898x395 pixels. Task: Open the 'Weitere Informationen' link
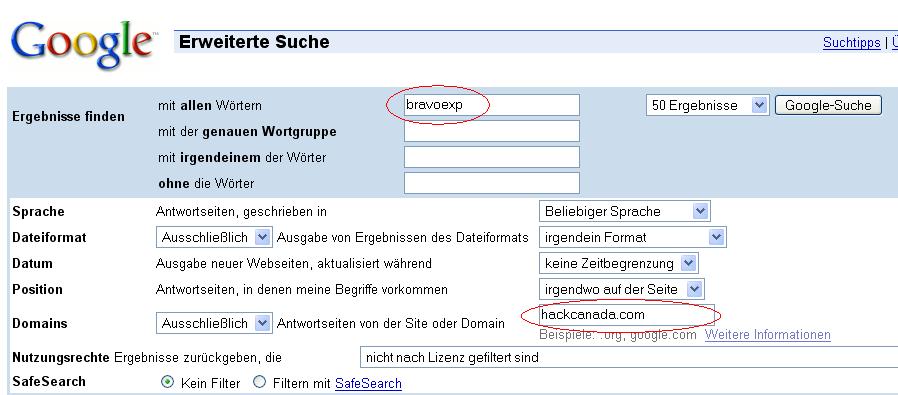767,334
